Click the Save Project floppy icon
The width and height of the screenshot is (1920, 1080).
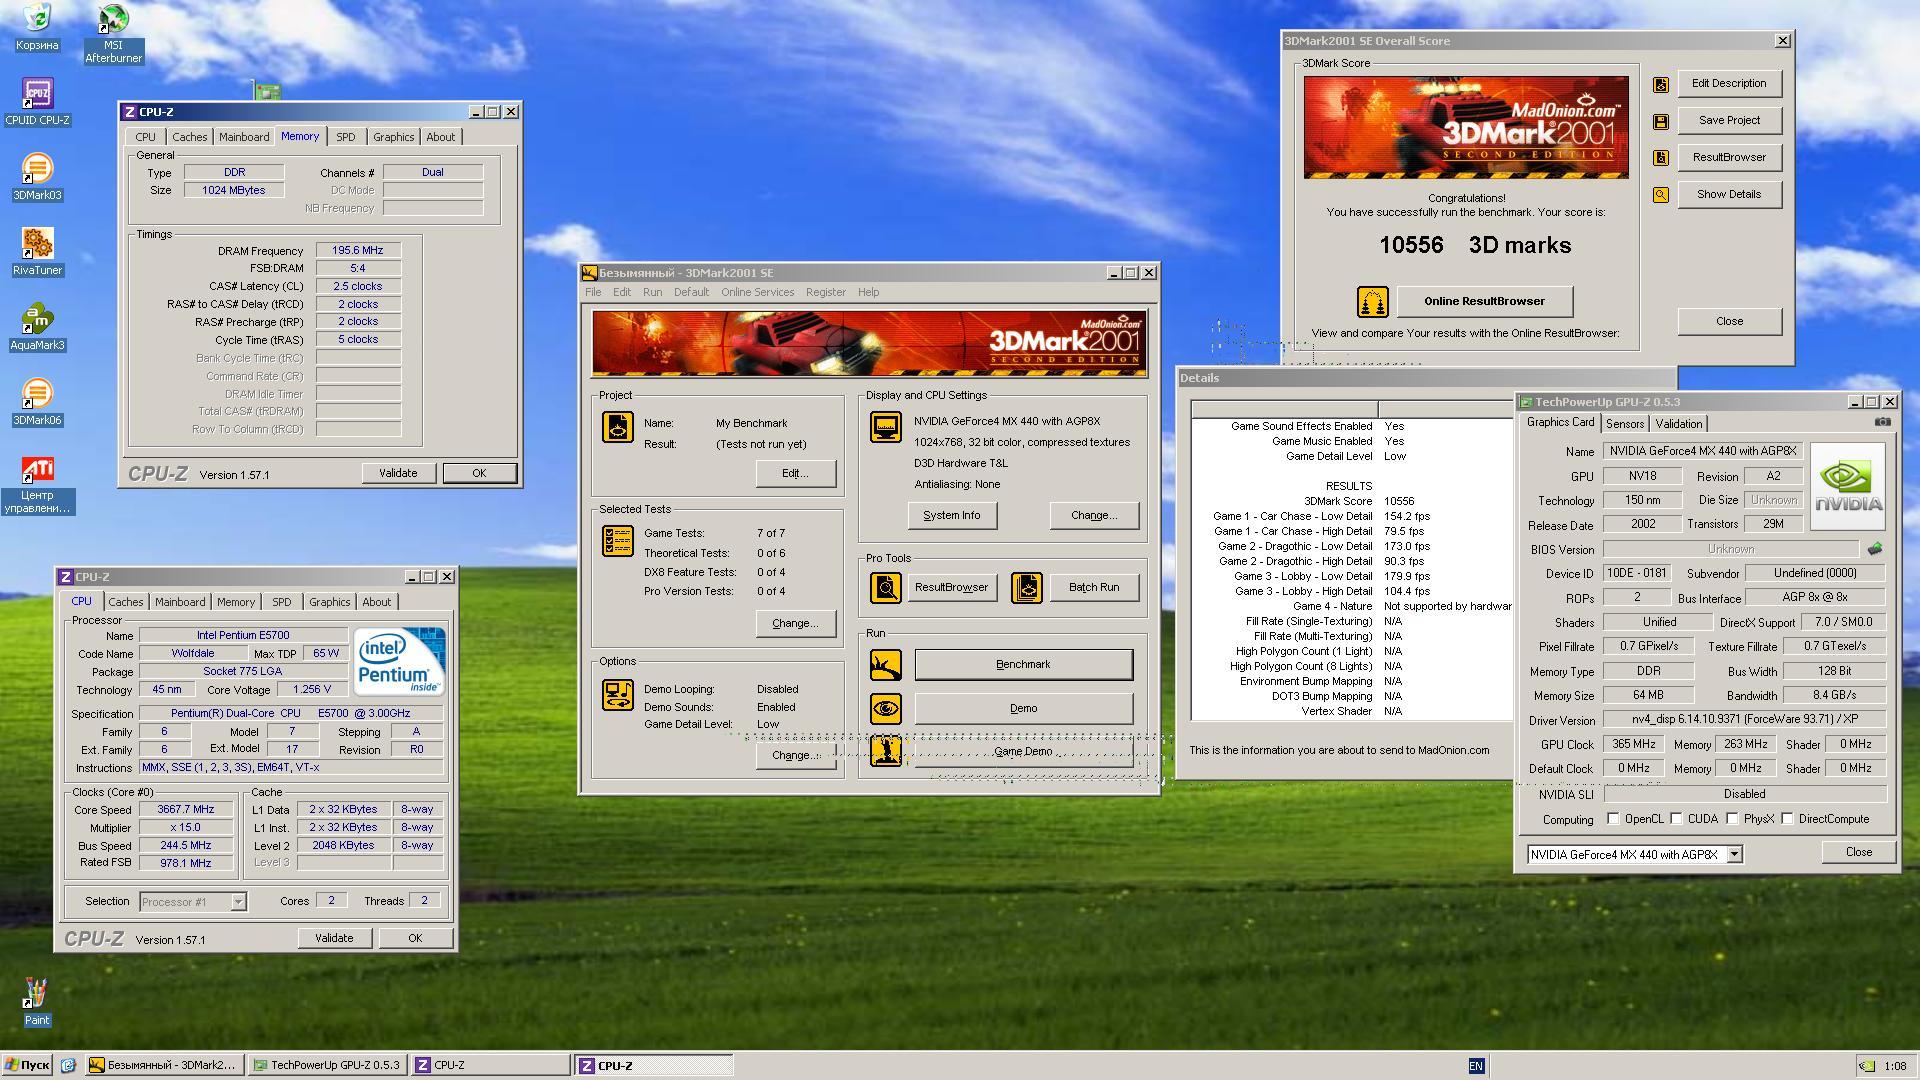click(1660, 121)
